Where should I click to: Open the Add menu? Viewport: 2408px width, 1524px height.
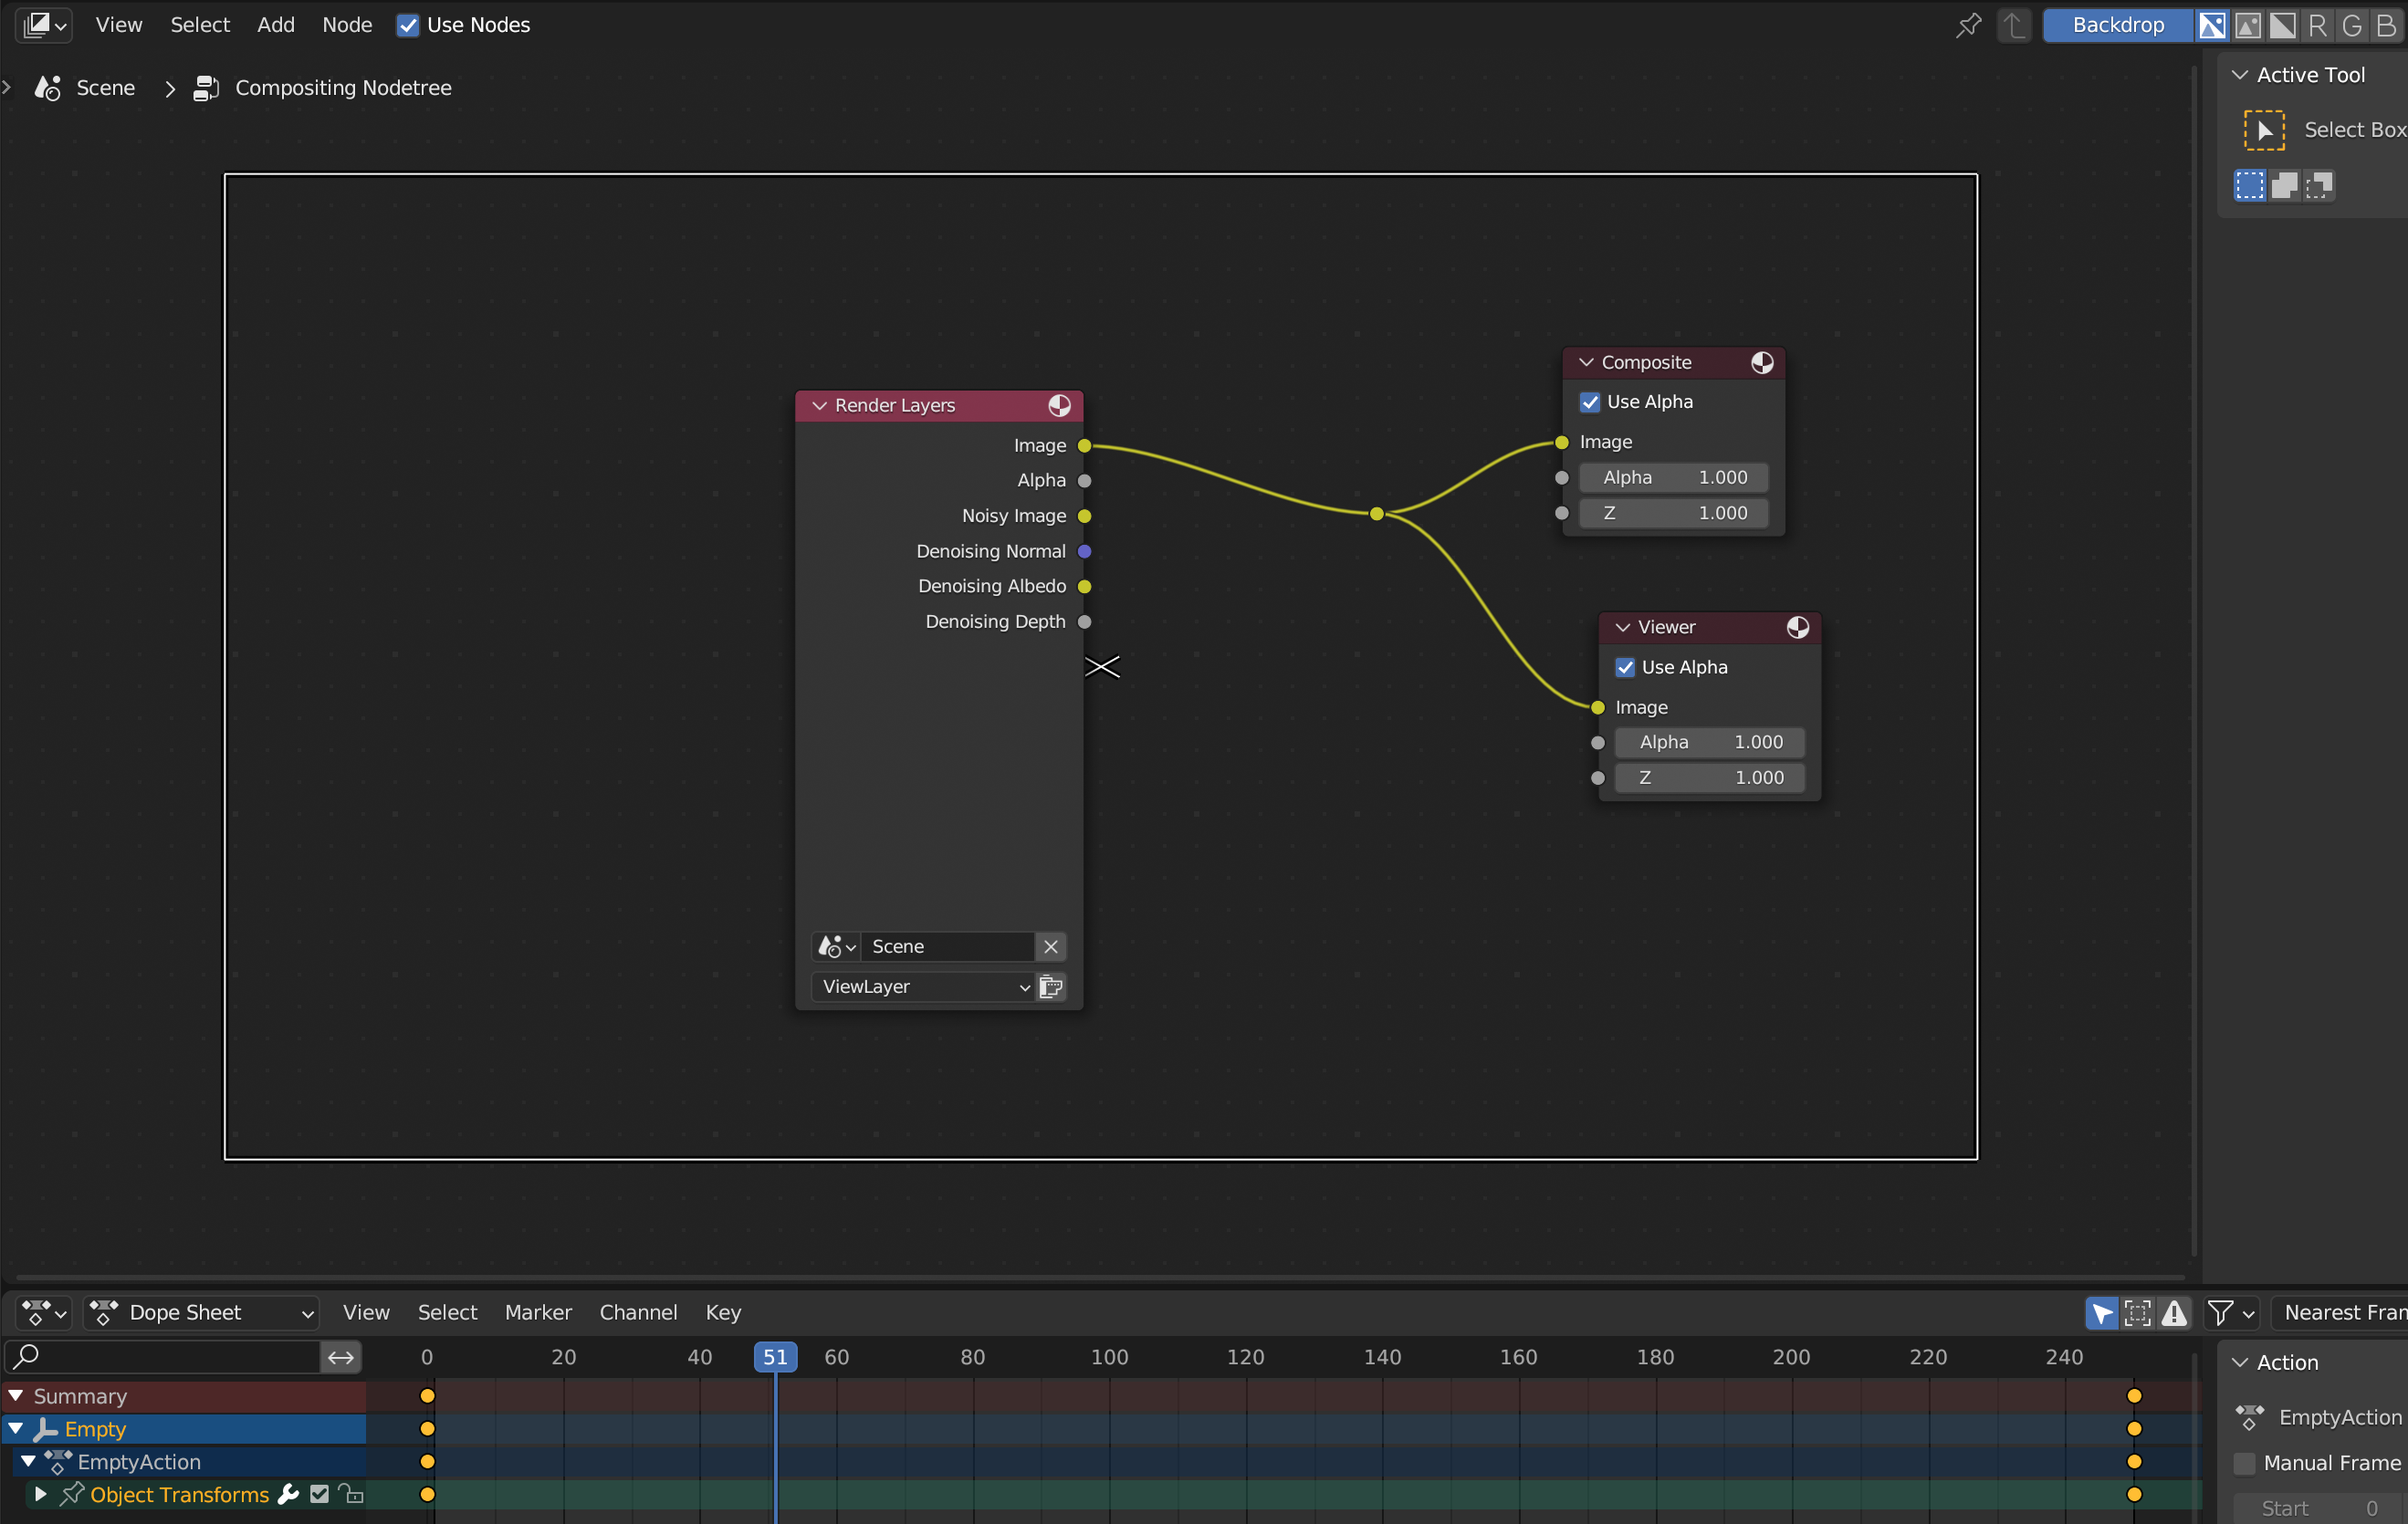pyautogui.click(x=275, y=25)
